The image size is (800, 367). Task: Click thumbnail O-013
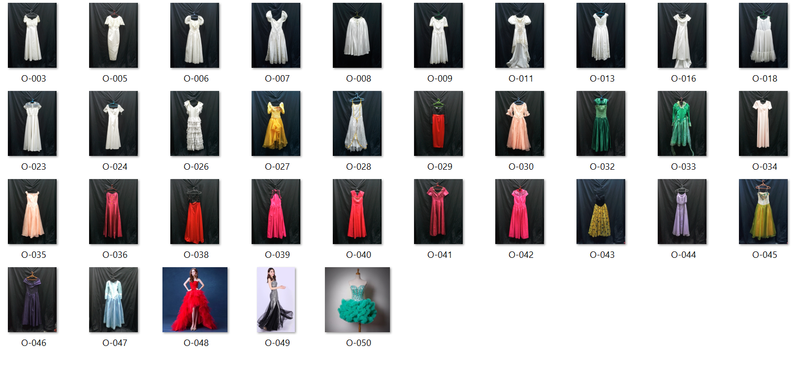coord(601,35)
